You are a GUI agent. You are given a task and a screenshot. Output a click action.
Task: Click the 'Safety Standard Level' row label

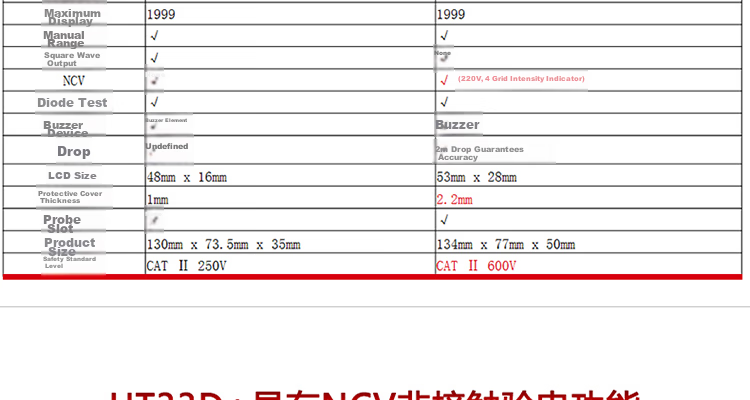point(69,262)
